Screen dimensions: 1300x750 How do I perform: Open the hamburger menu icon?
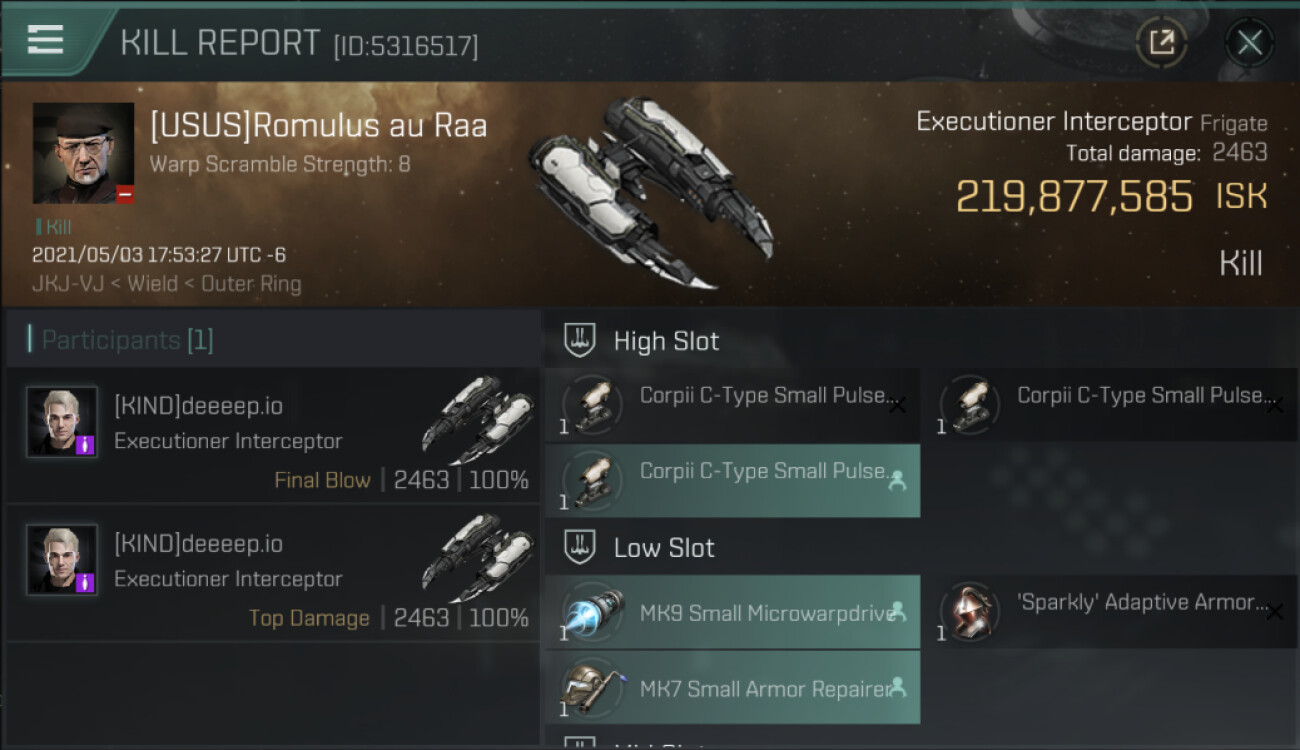pos(45,40)
